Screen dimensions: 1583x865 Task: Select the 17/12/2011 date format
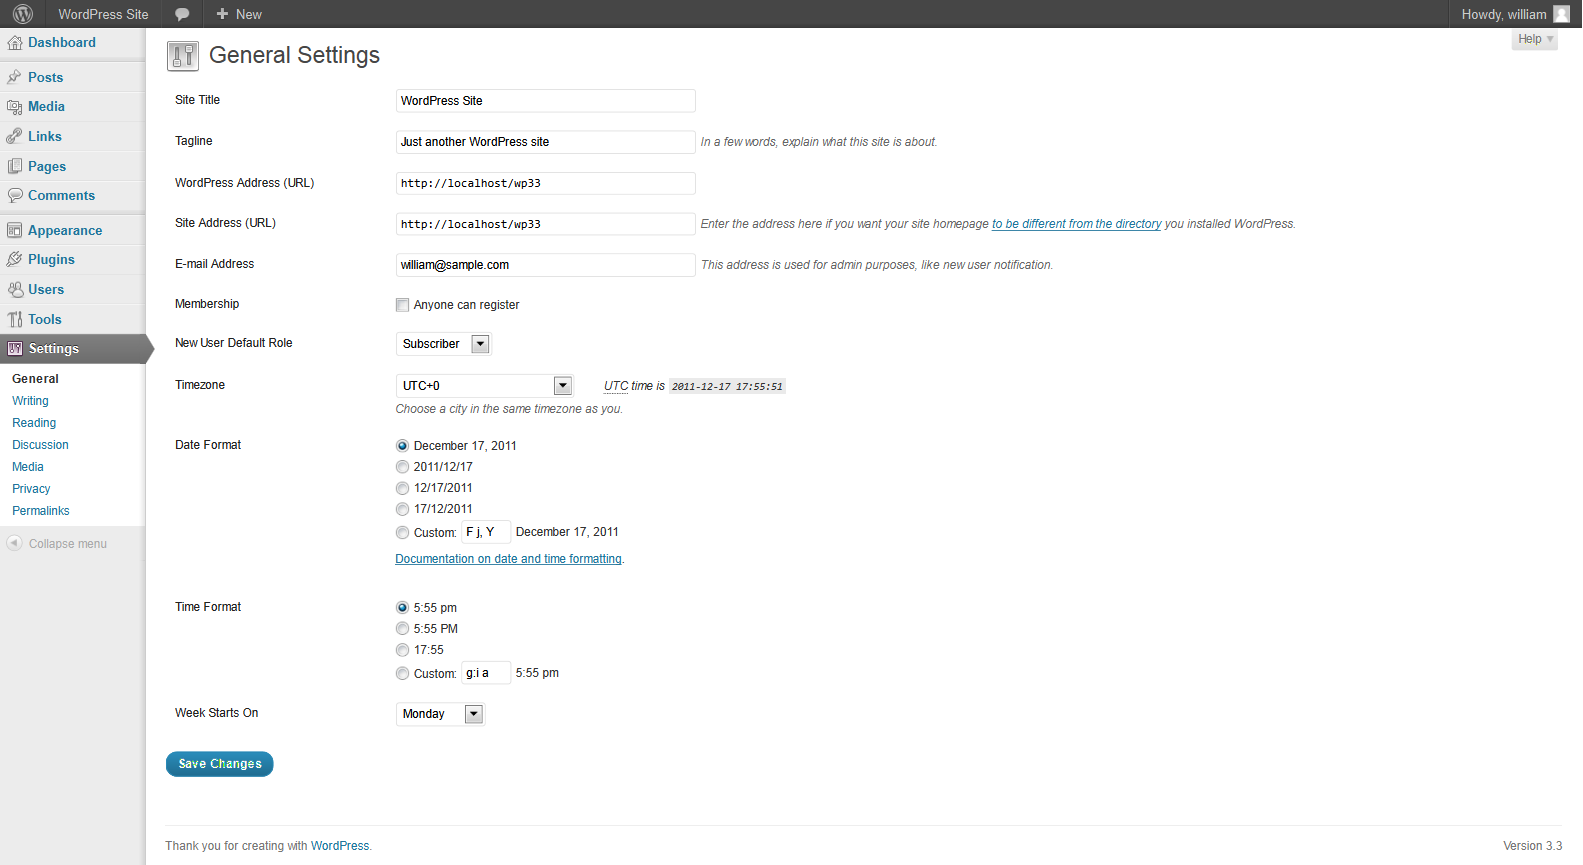(402, 509)
